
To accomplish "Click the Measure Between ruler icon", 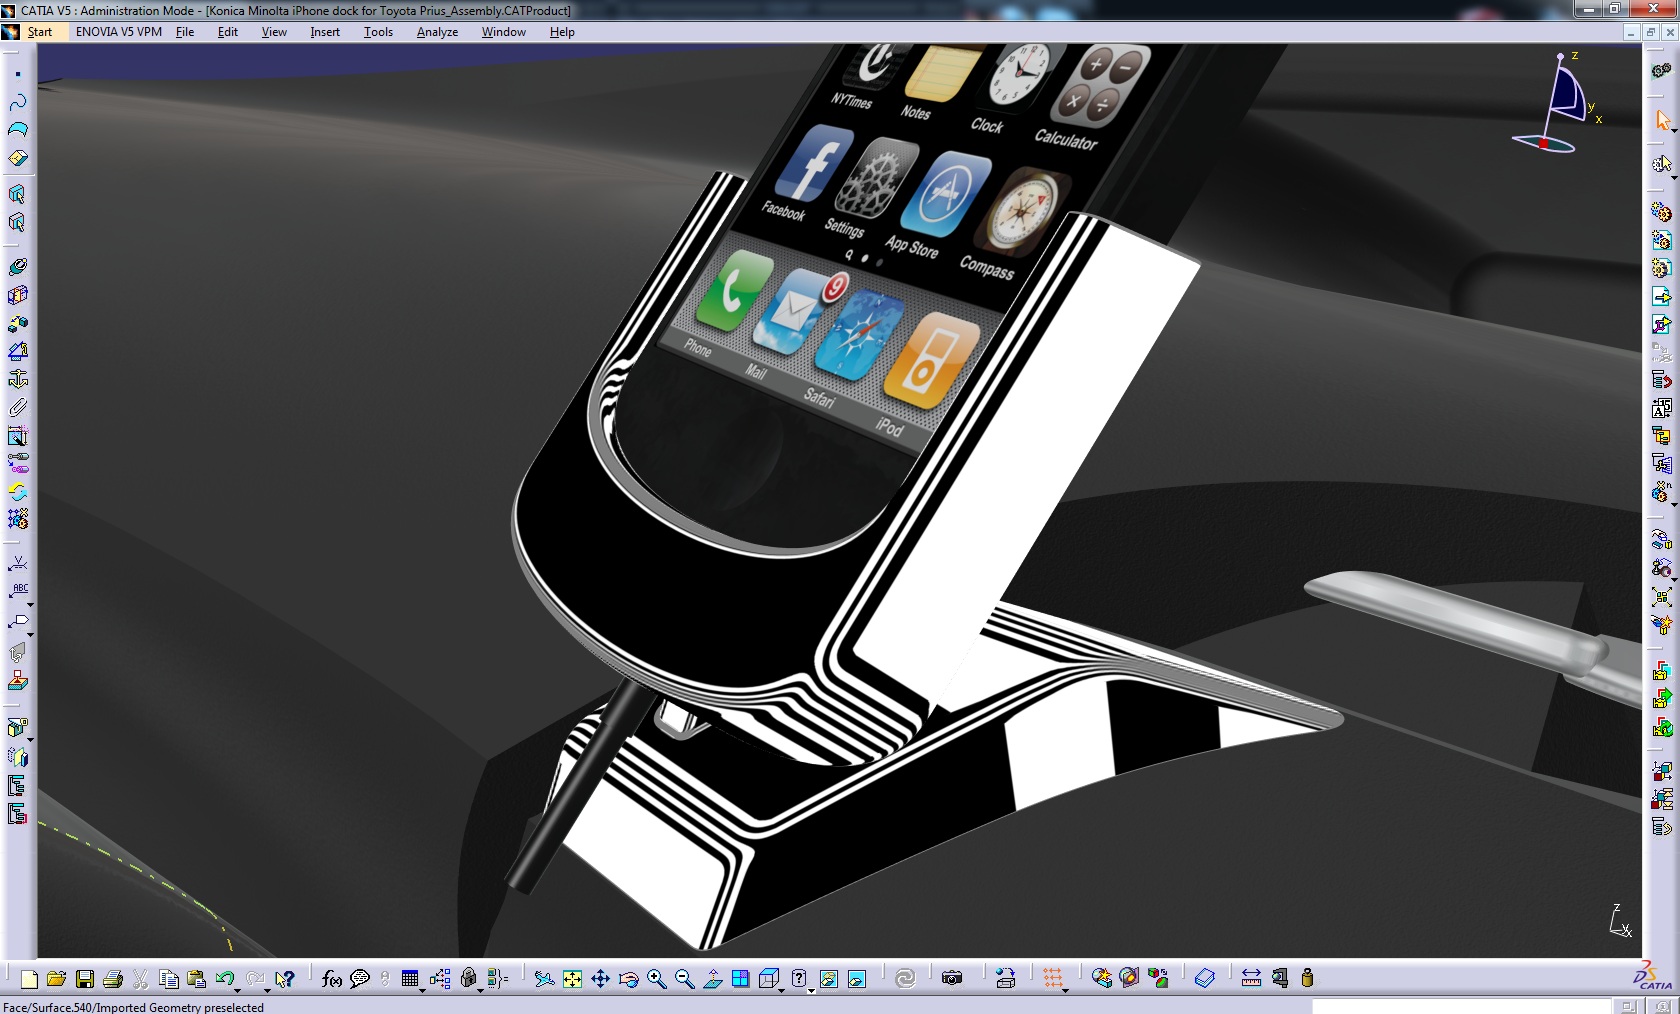I will 1251,978.
